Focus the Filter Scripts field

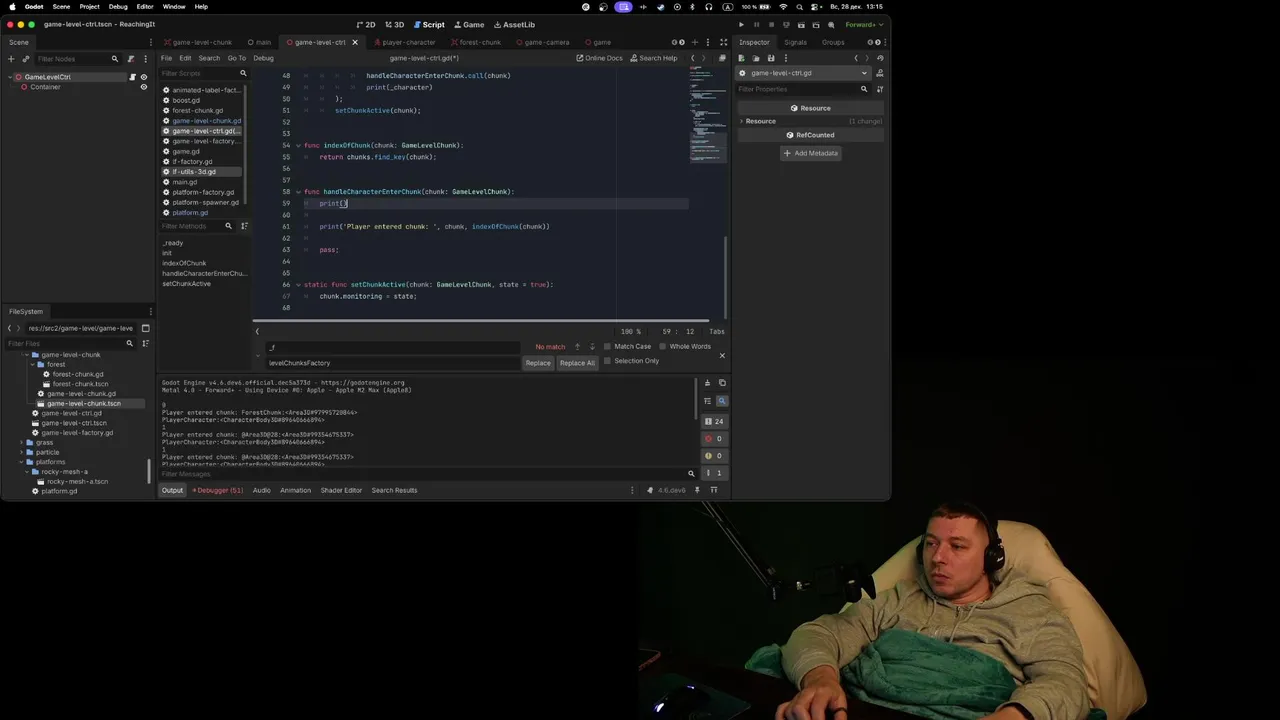pyautogui.click(x=204, y=73)
